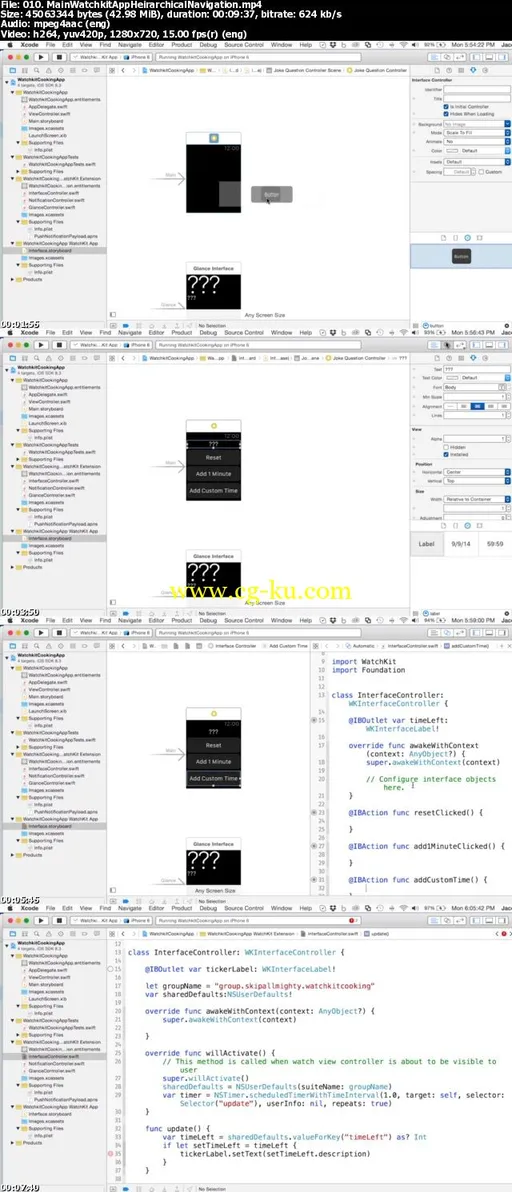Open Background 'No Image' dropdown in 00:01:55 frame
512x1192 pixels.
(476, 124)
